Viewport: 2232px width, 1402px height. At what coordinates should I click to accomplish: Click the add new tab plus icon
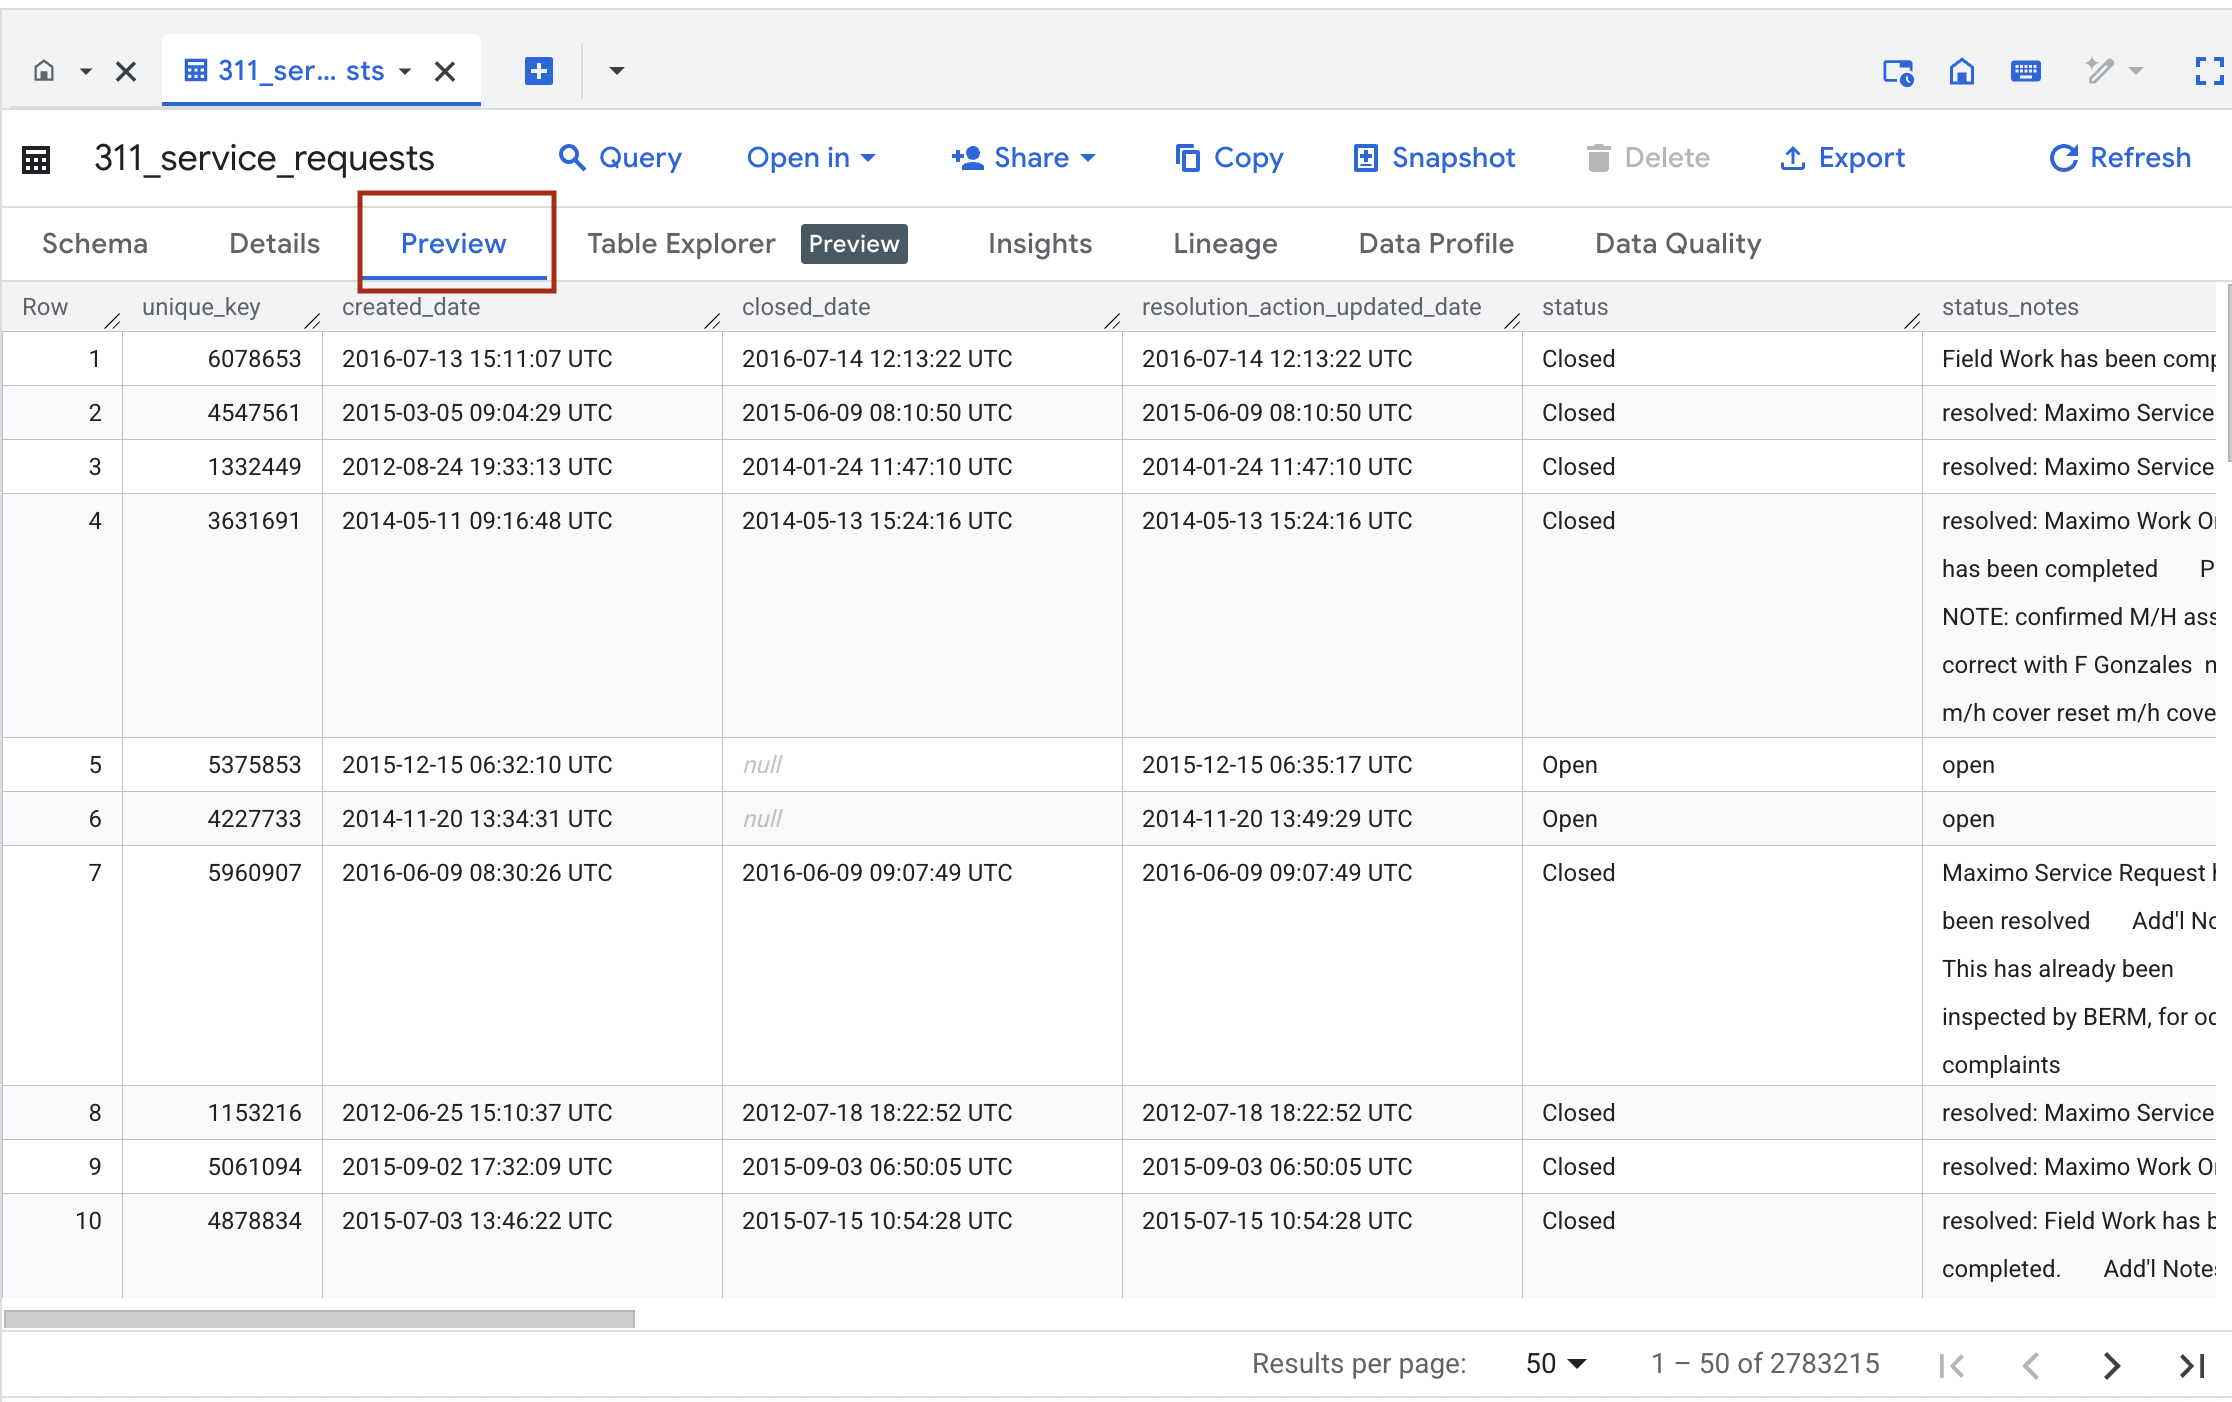(x=538, y=71)
